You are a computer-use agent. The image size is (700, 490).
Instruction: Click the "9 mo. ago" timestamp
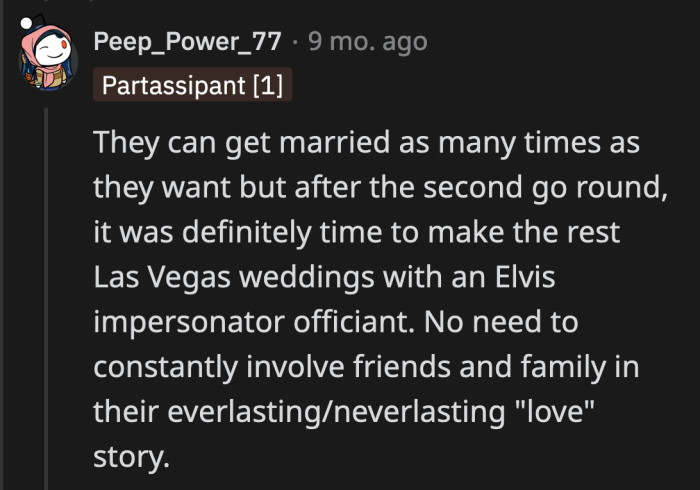coord(367,42)
